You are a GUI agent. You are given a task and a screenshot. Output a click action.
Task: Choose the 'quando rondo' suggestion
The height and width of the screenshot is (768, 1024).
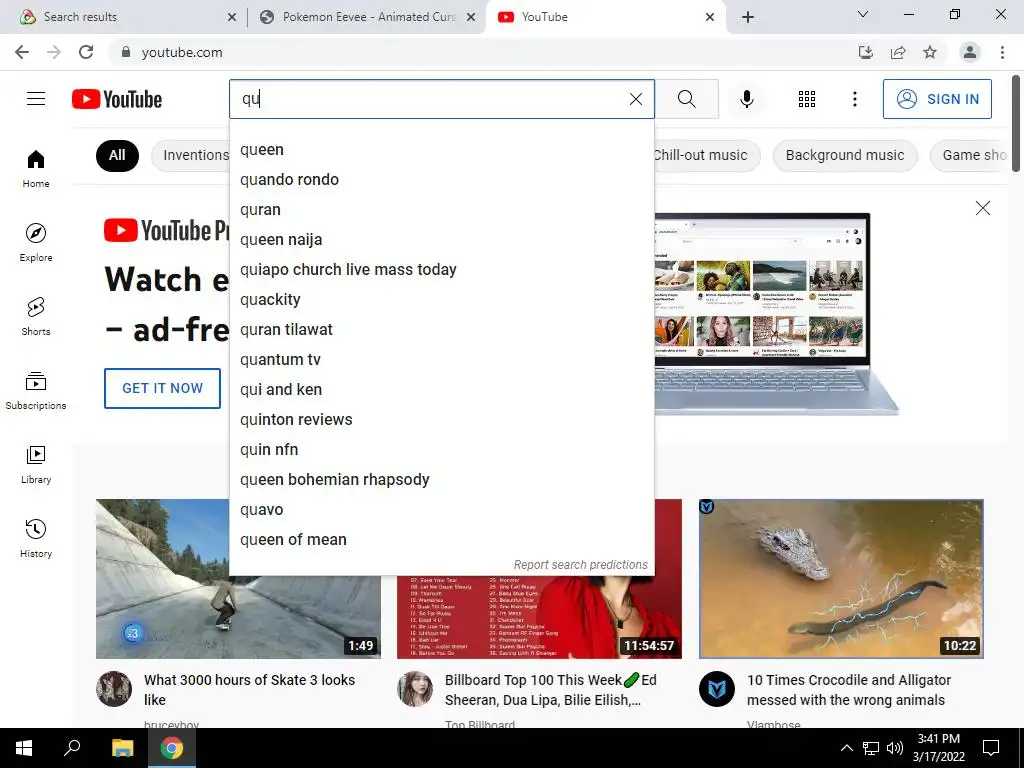click(x=441, y=180)
